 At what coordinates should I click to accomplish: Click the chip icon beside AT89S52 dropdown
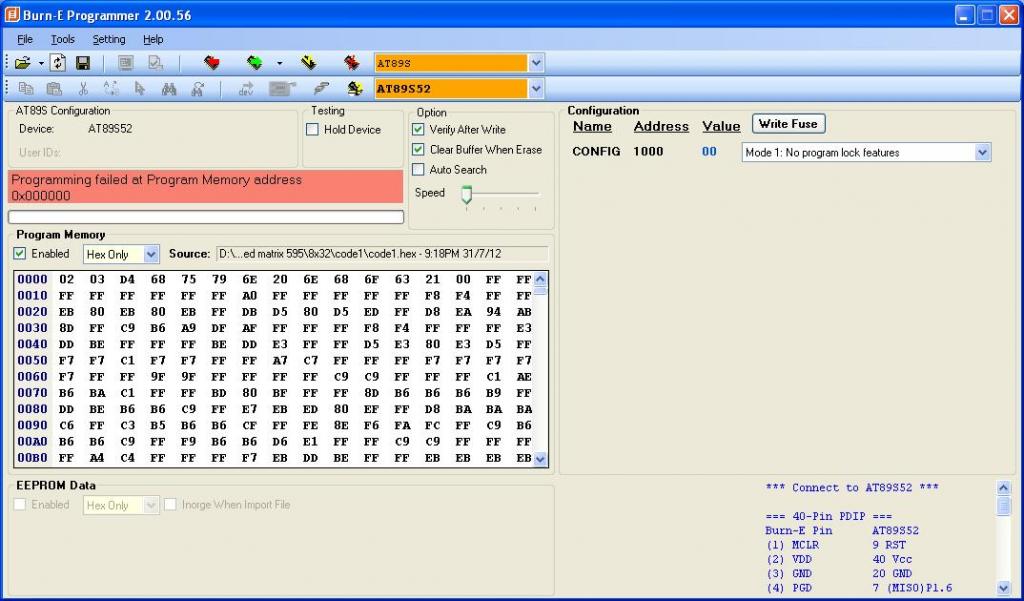pyautogui.click(x=354, y=89)
